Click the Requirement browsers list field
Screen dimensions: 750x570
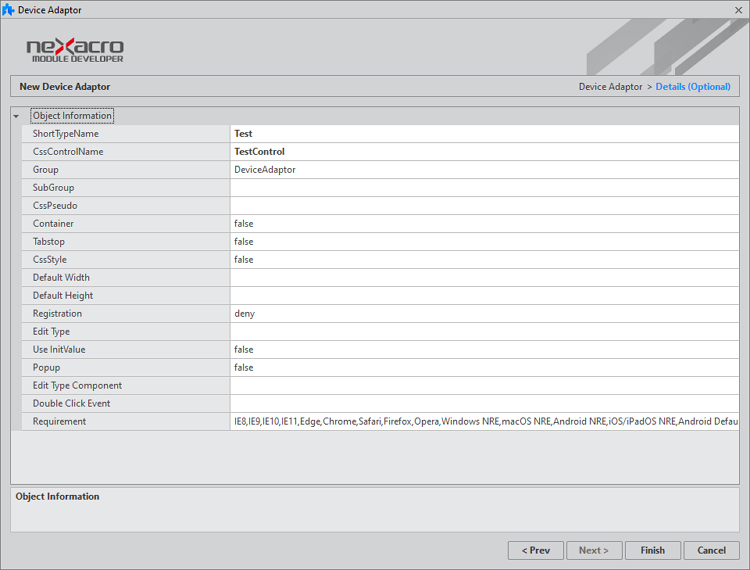click(x=484, y=422)
